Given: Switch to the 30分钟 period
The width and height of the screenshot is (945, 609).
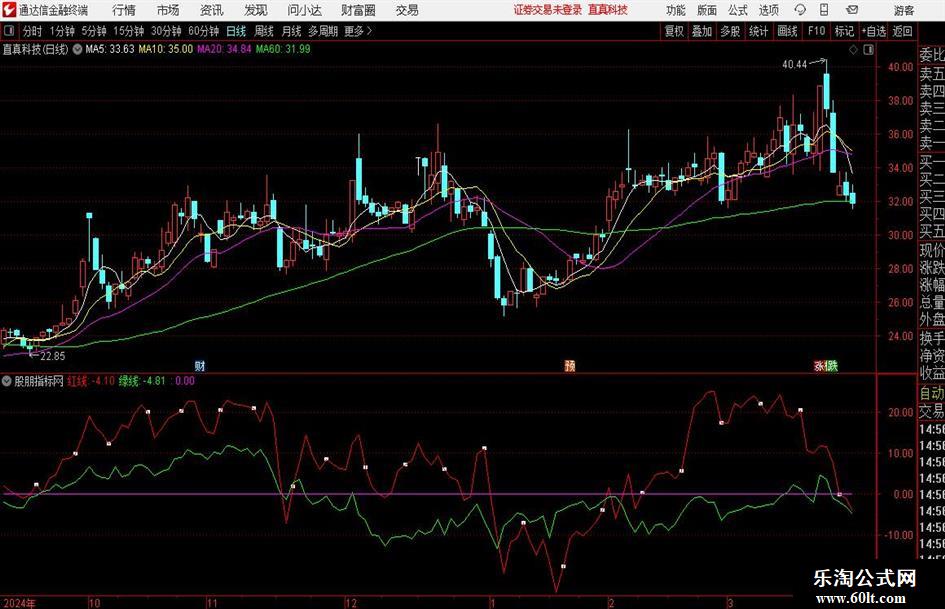Looking at the screenshot, I should 166,31.
